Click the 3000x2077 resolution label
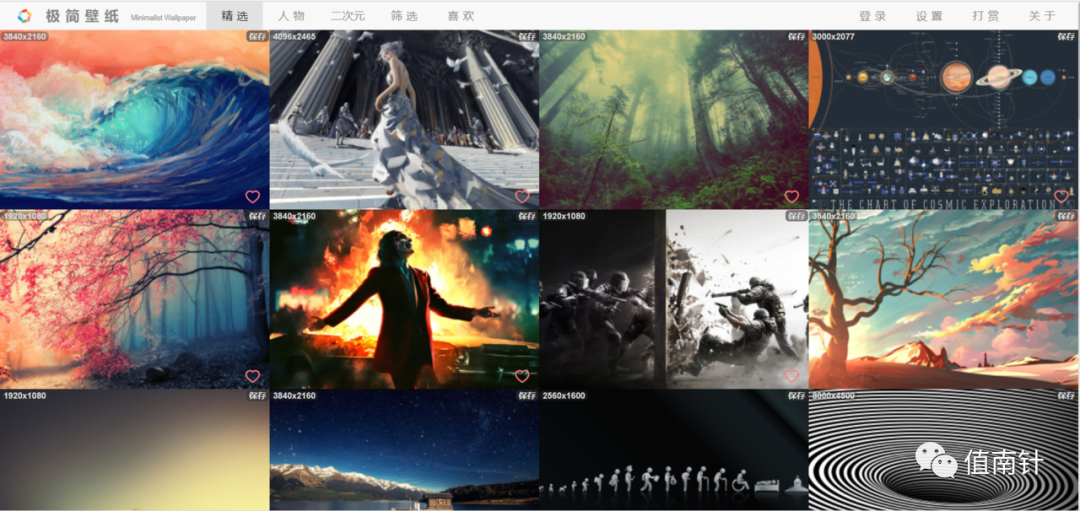 pyautogui.click(x=833, y=36)
